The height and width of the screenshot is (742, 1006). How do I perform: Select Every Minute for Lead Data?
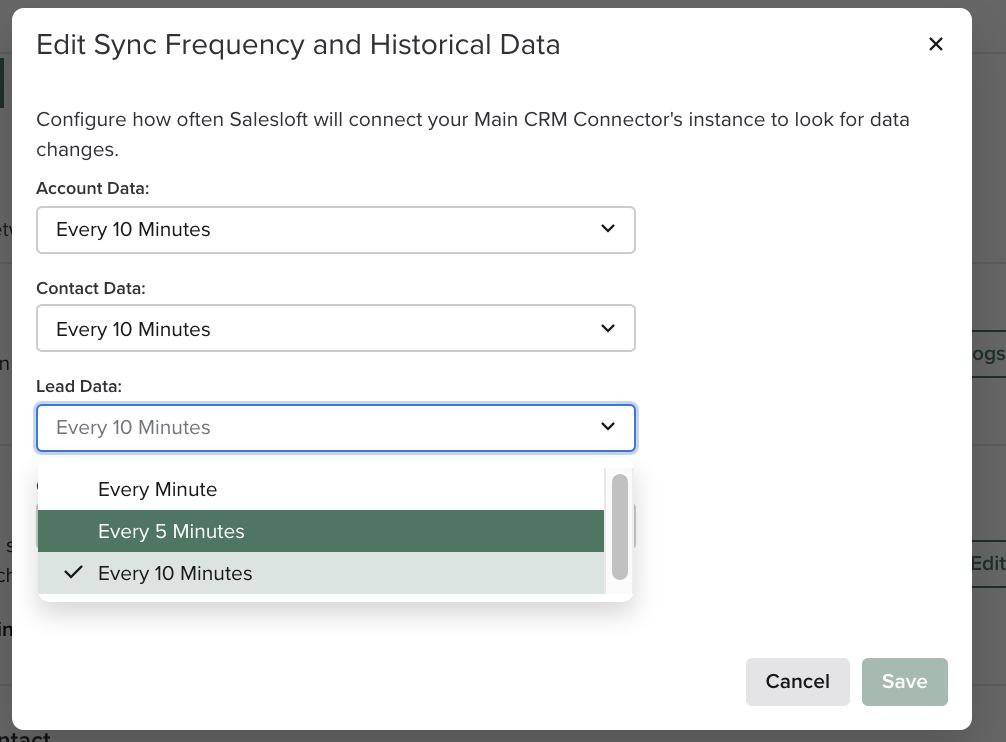[x=157, y=489]
